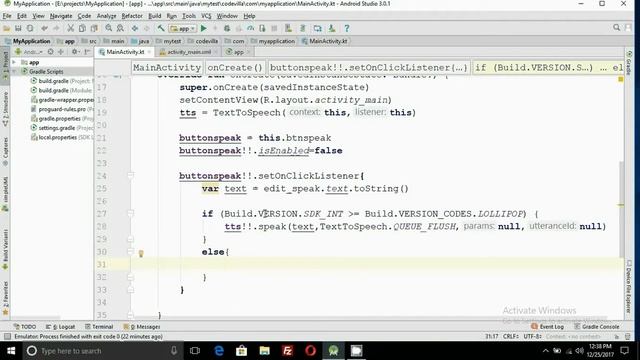Click the AVD Manager icon
This screenshot has width=640, height=360.
[x=289, y=29]
